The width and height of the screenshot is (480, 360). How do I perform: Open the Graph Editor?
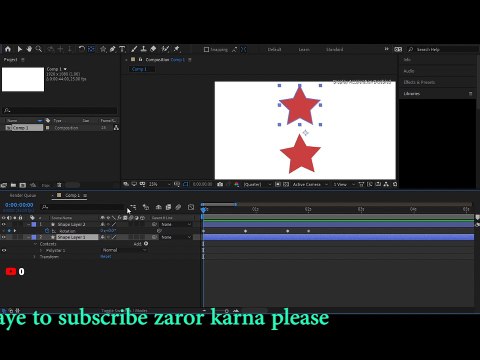[191, 207]
